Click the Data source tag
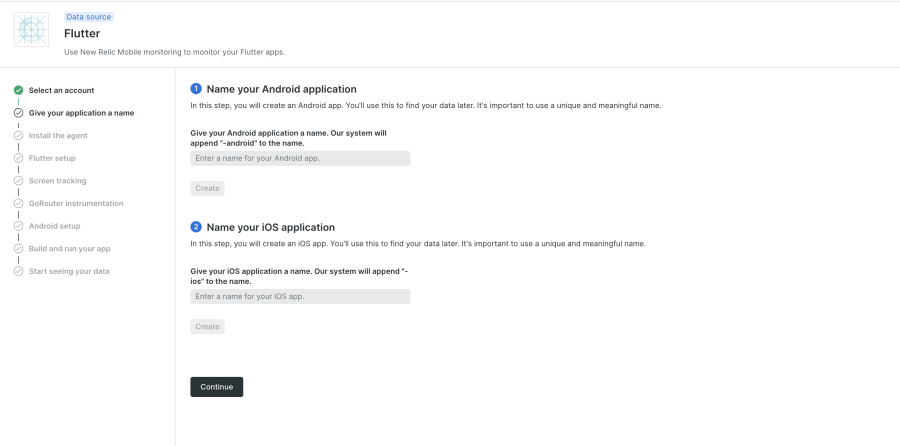The height and width of the screenshot is (446, 900). point(89,17)
